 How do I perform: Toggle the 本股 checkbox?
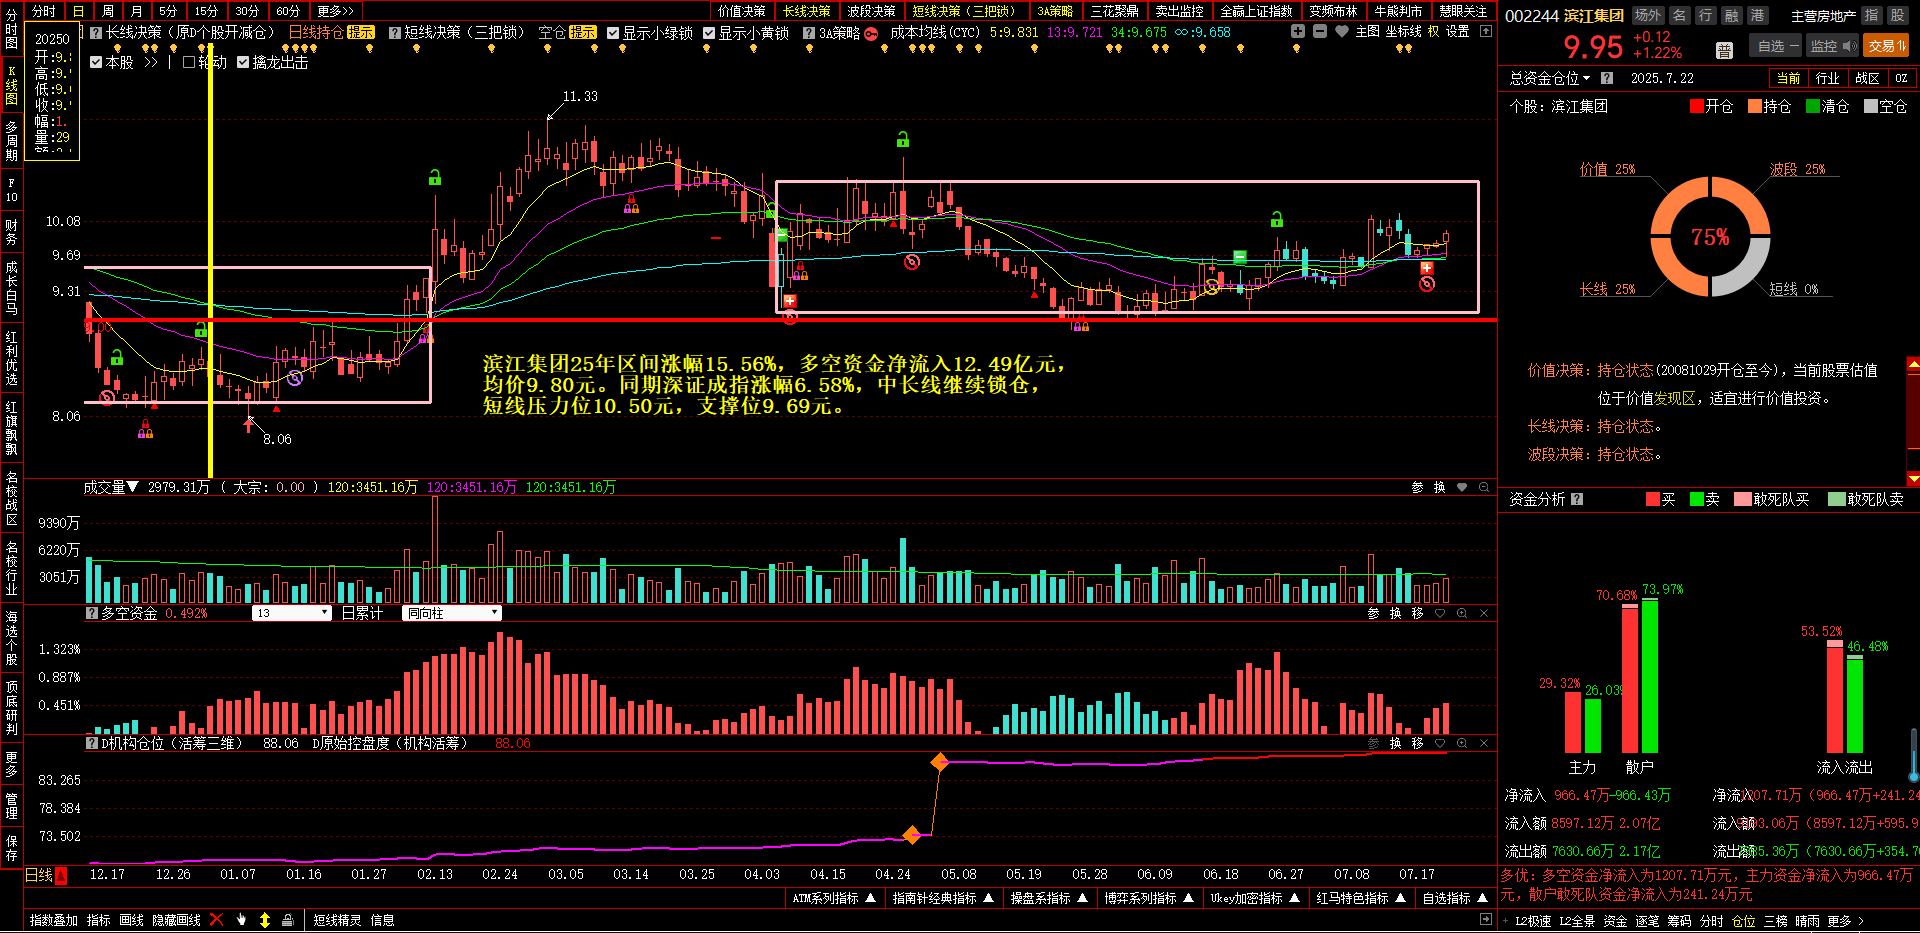(96, 62)
